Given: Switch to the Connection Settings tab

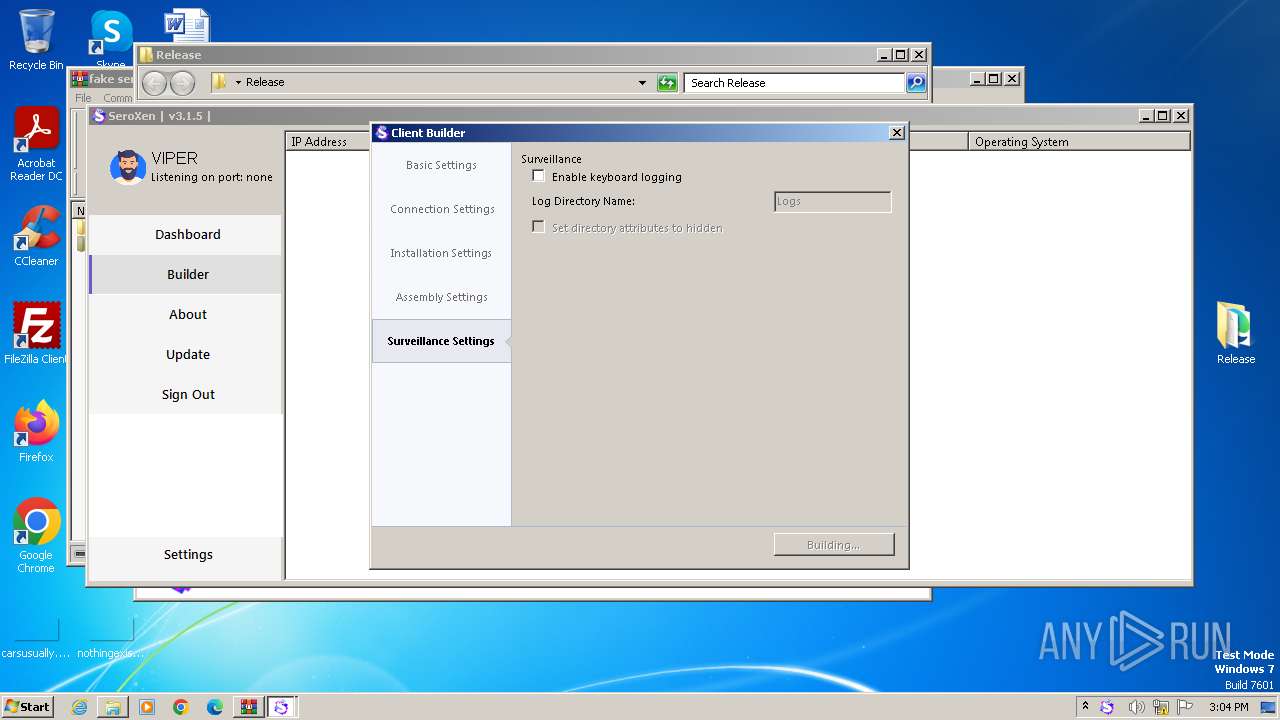Looking at the screenshot, I should pos(441,209).
